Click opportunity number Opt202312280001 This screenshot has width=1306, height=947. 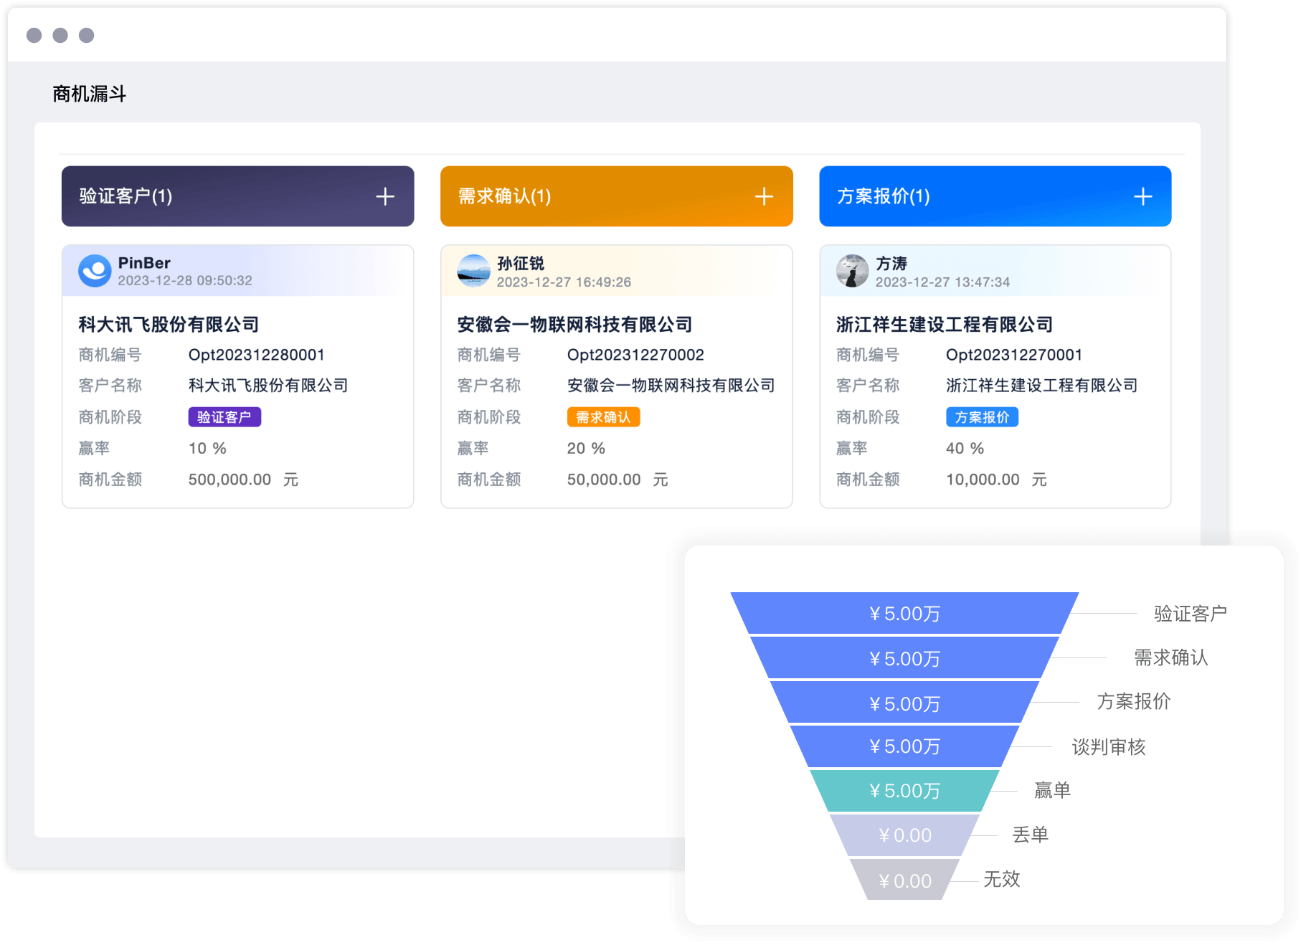(256, 355)
